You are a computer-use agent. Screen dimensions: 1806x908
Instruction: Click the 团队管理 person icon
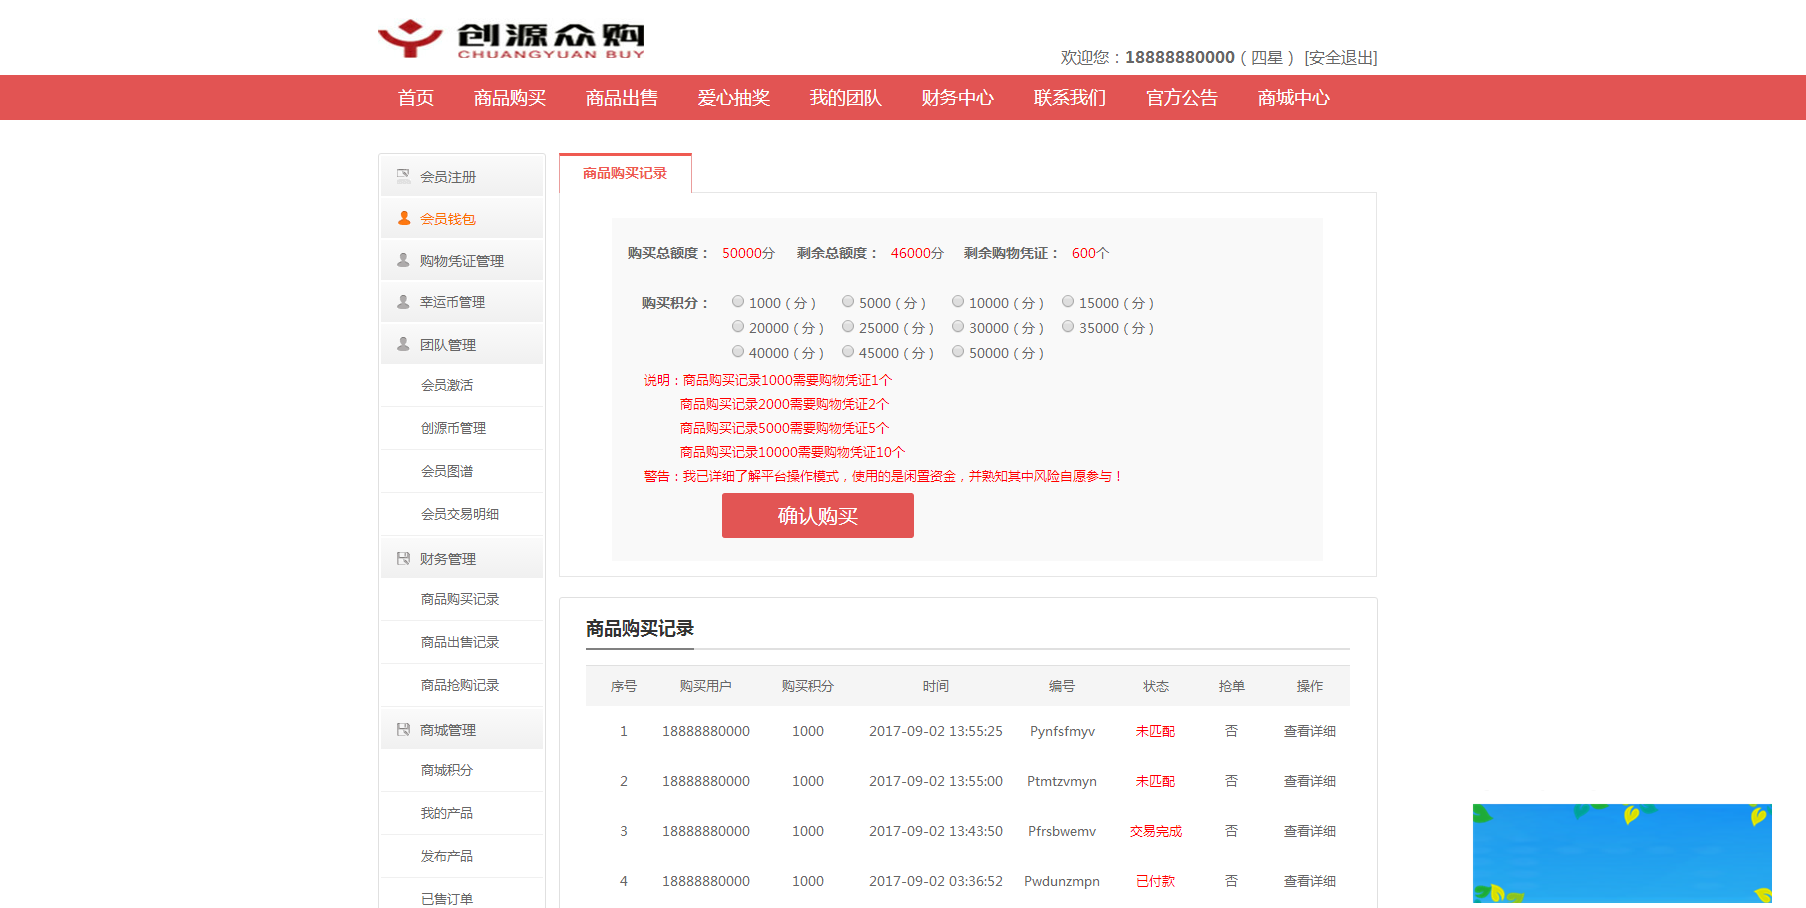coord(403,343)
